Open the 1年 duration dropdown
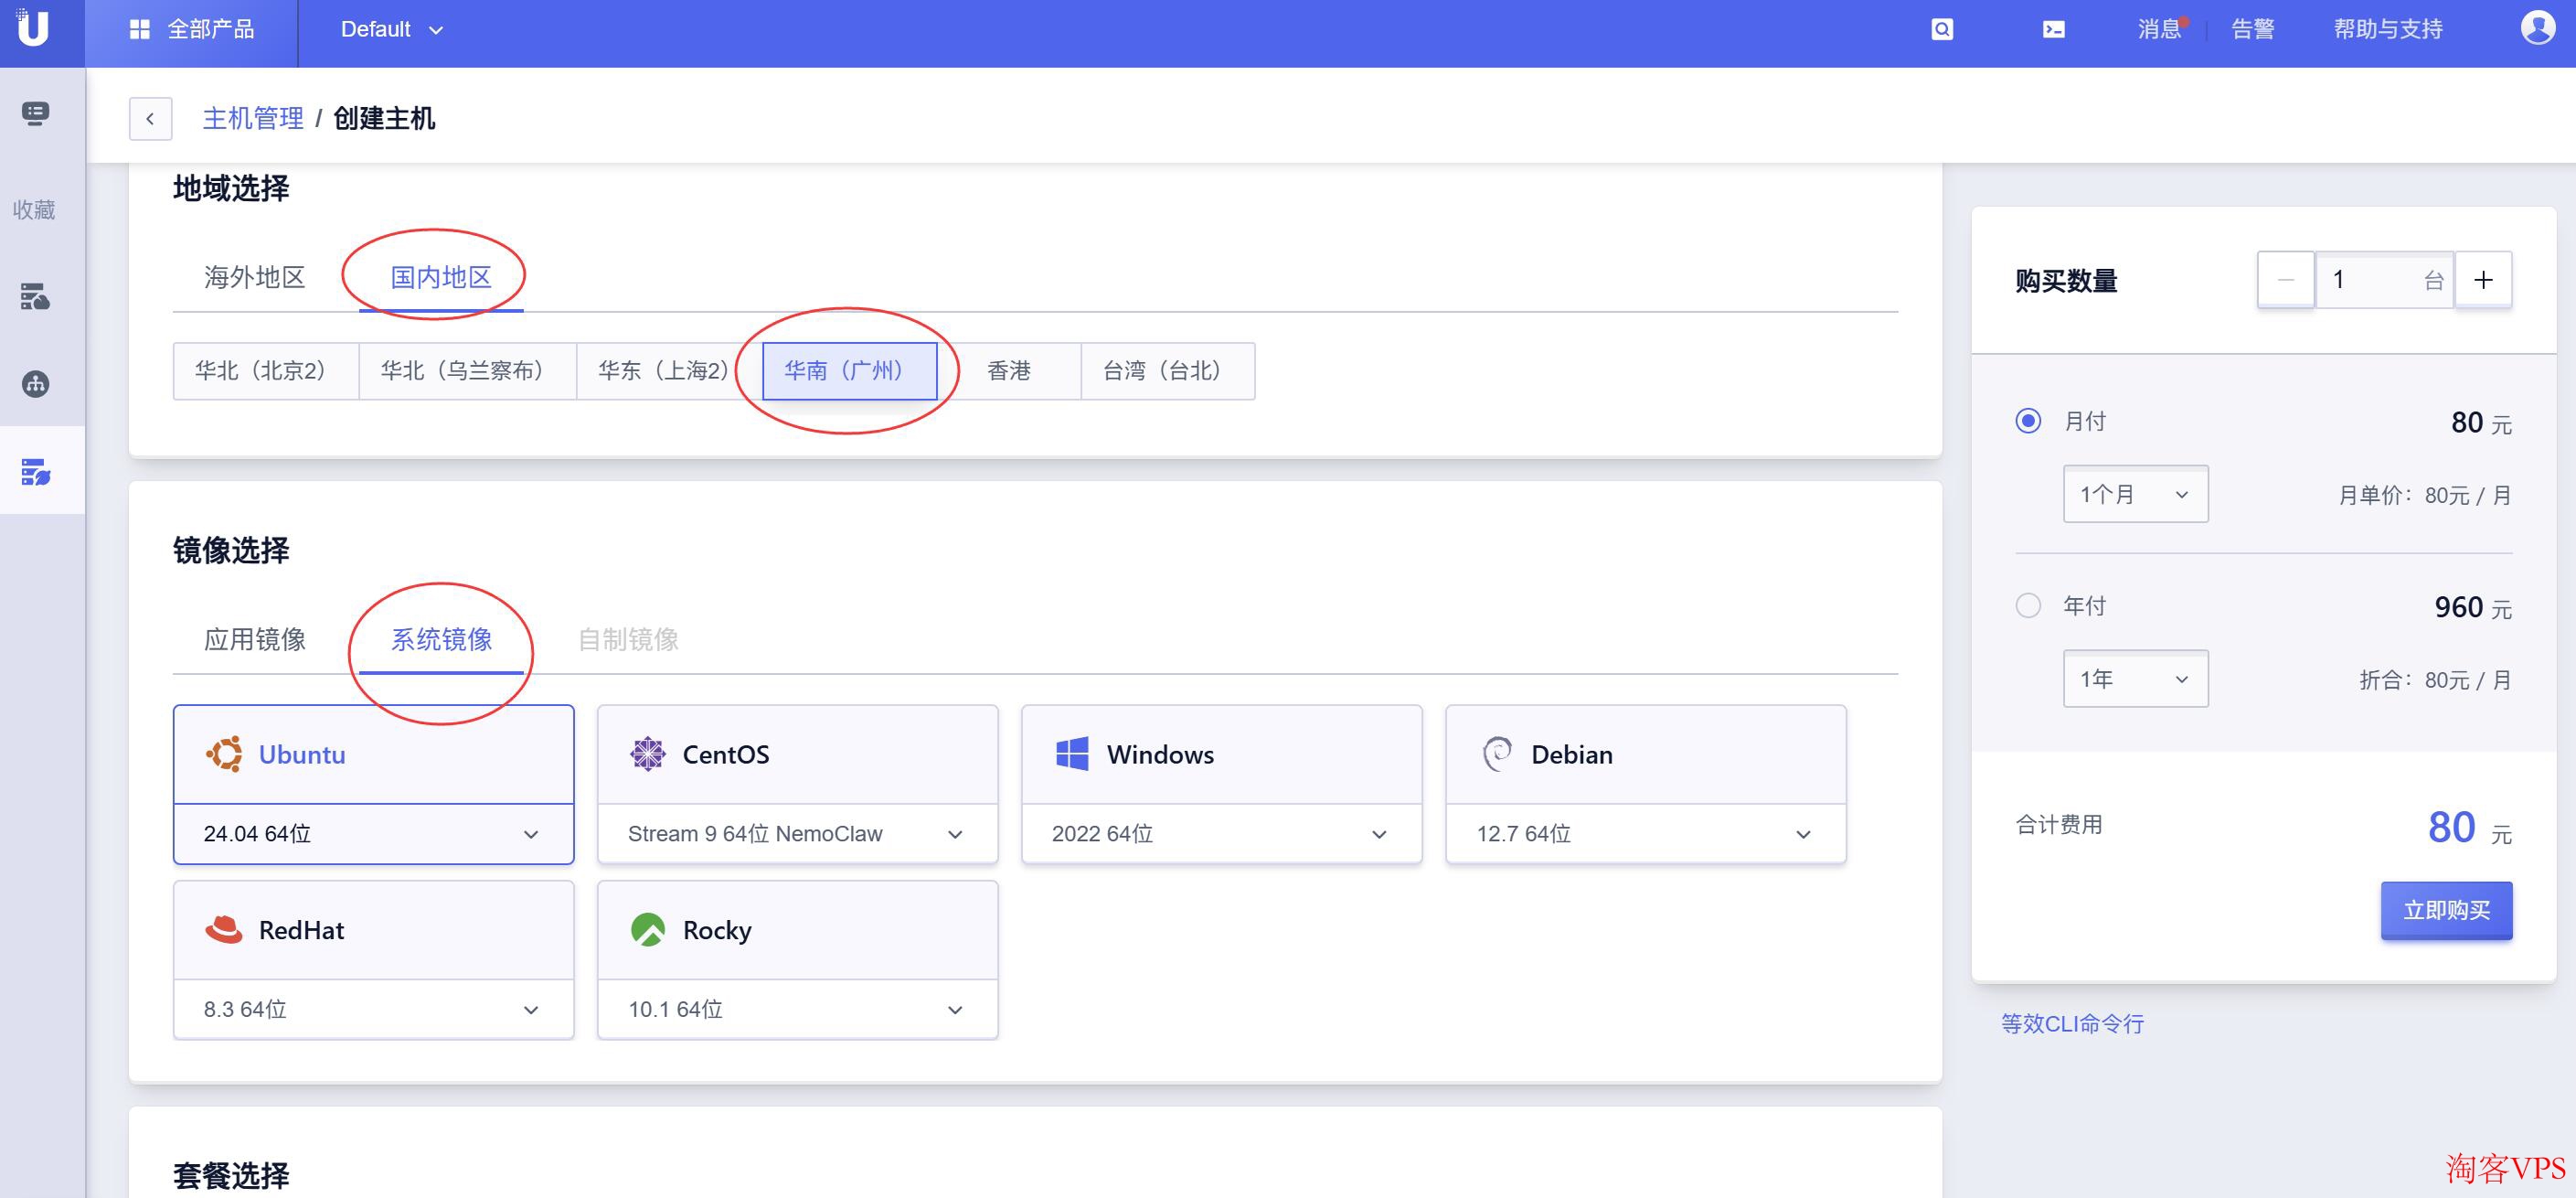 pos(2135,679)
